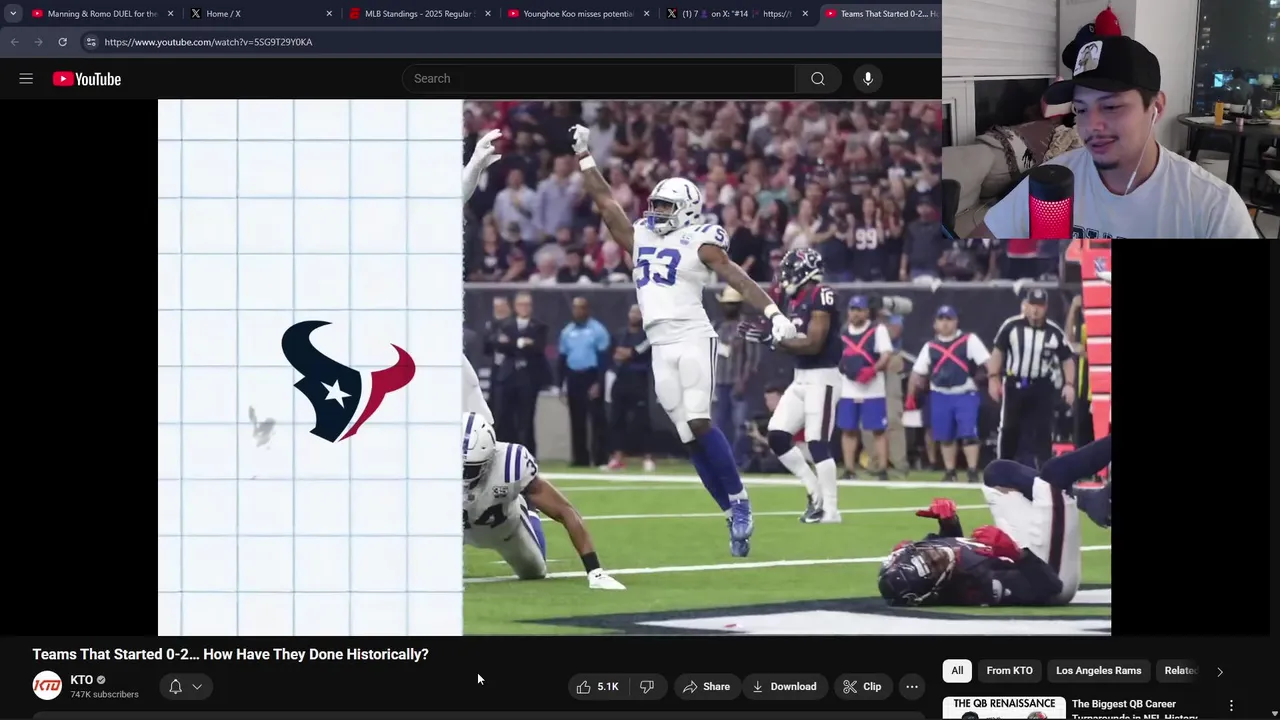Share the video

pos(706,687)
